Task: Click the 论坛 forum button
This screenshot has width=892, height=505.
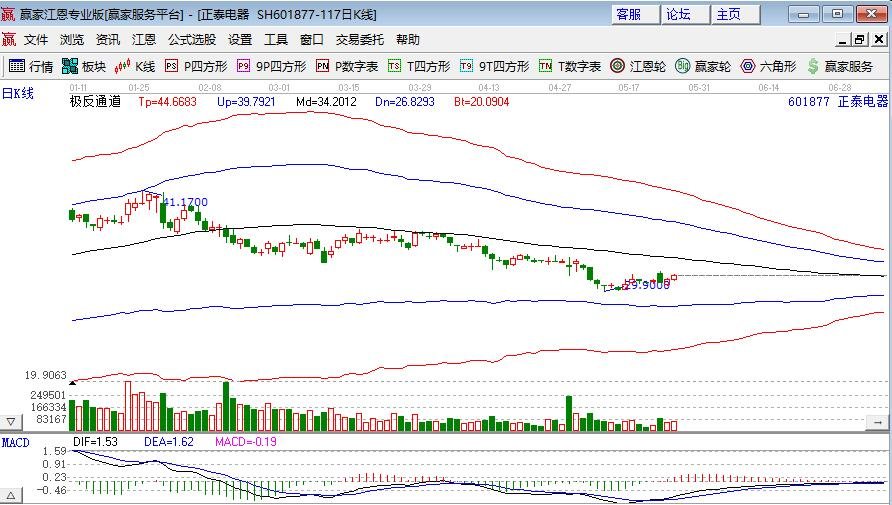Action: [686, 15]
